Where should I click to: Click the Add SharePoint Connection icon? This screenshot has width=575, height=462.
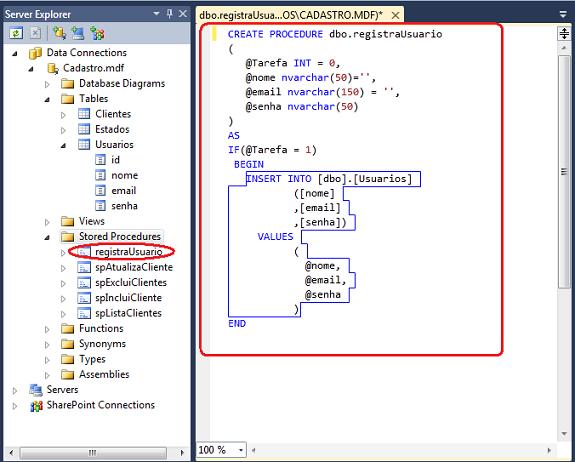(97, 33)
